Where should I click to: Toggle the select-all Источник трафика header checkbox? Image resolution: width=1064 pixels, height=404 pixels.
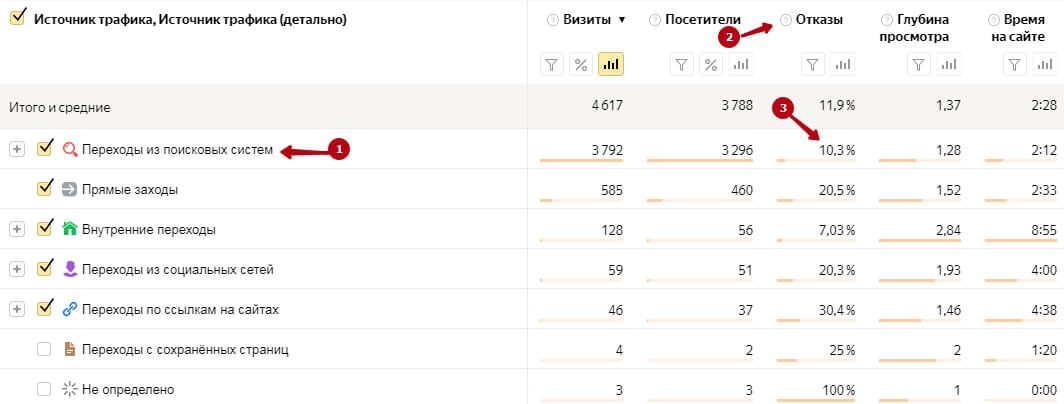pyautogui.click(x=18, y=18)
